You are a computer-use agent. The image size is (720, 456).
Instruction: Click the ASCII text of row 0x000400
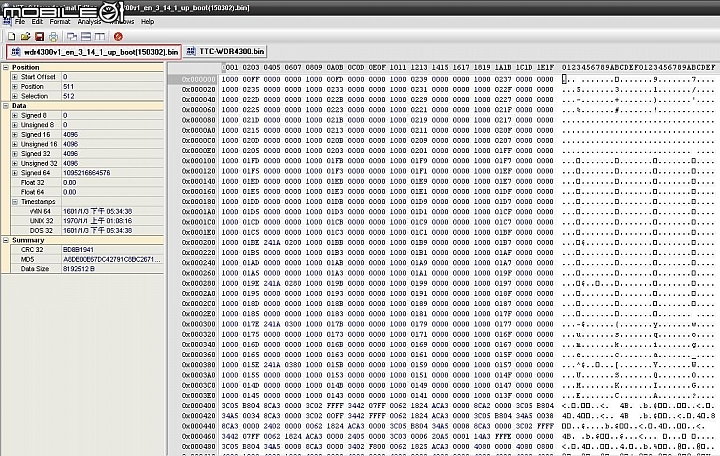click(x=638, y=405)
